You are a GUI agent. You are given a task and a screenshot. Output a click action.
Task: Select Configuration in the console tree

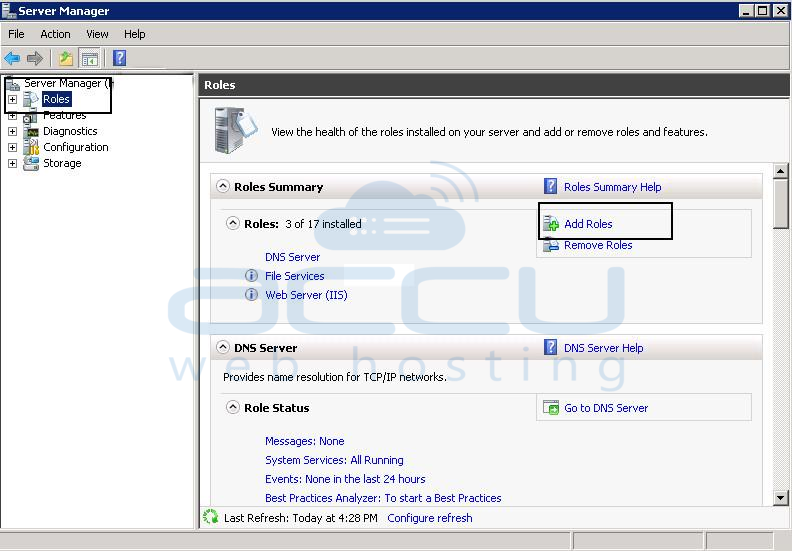75,147
